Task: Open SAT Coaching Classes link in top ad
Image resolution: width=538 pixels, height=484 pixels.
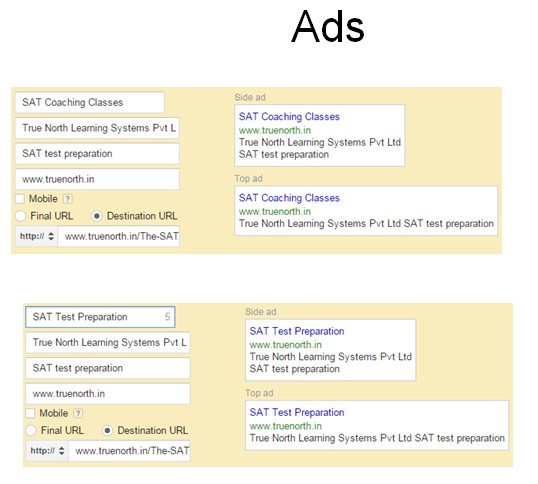Action: click(289, 198)
